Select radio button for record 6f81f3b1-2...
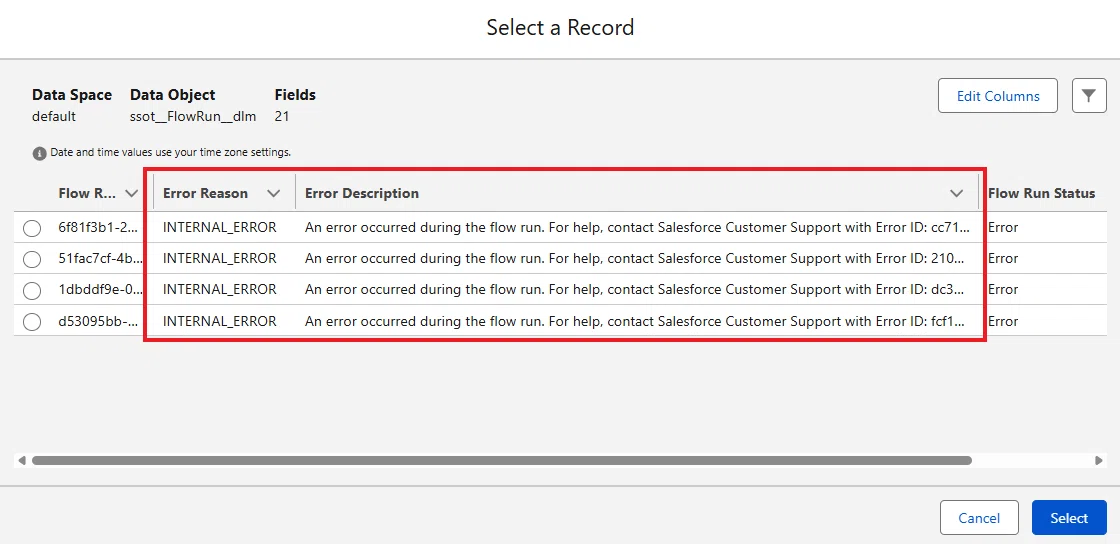This screenshot has width=1120, height=544. coord(32,228)
